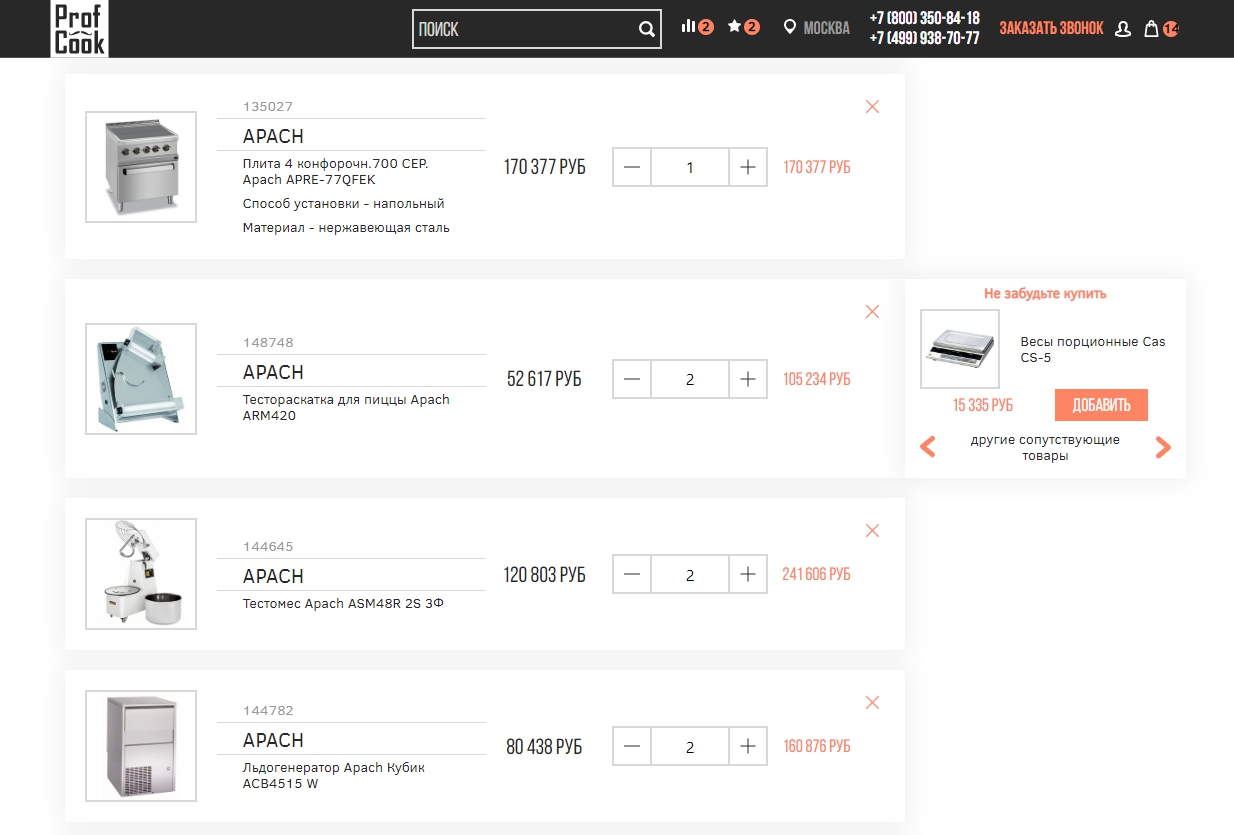Open the dough roller product thumbnail
1234x835 pixels.
pyautogui.click(x=141, y=378)
